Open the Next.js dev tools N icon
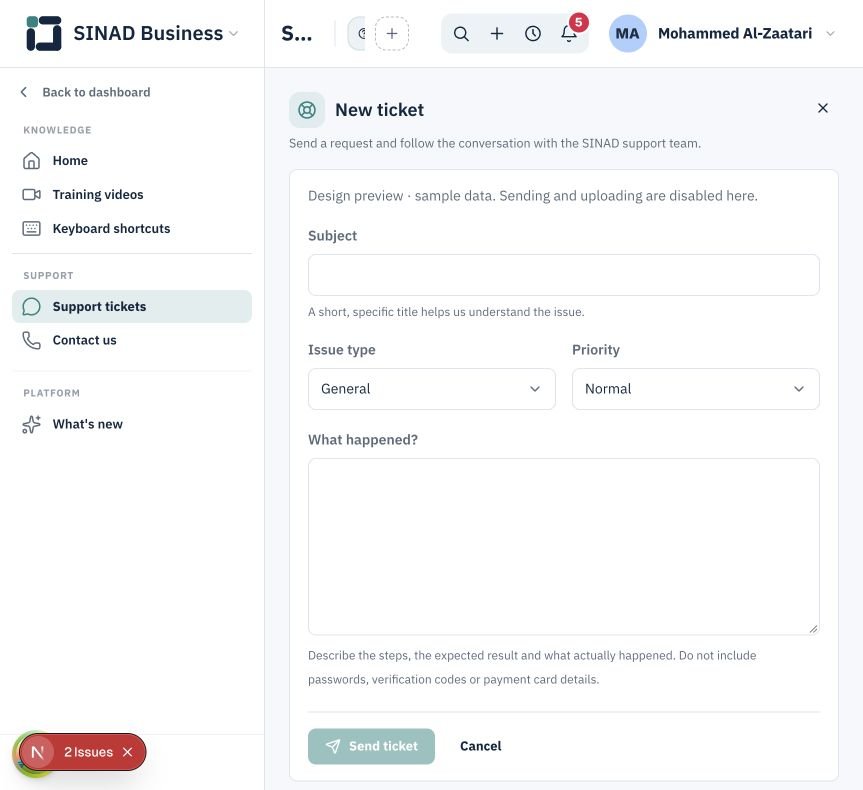The height and width of the screenshot is (790, 863). pos(37,752)
